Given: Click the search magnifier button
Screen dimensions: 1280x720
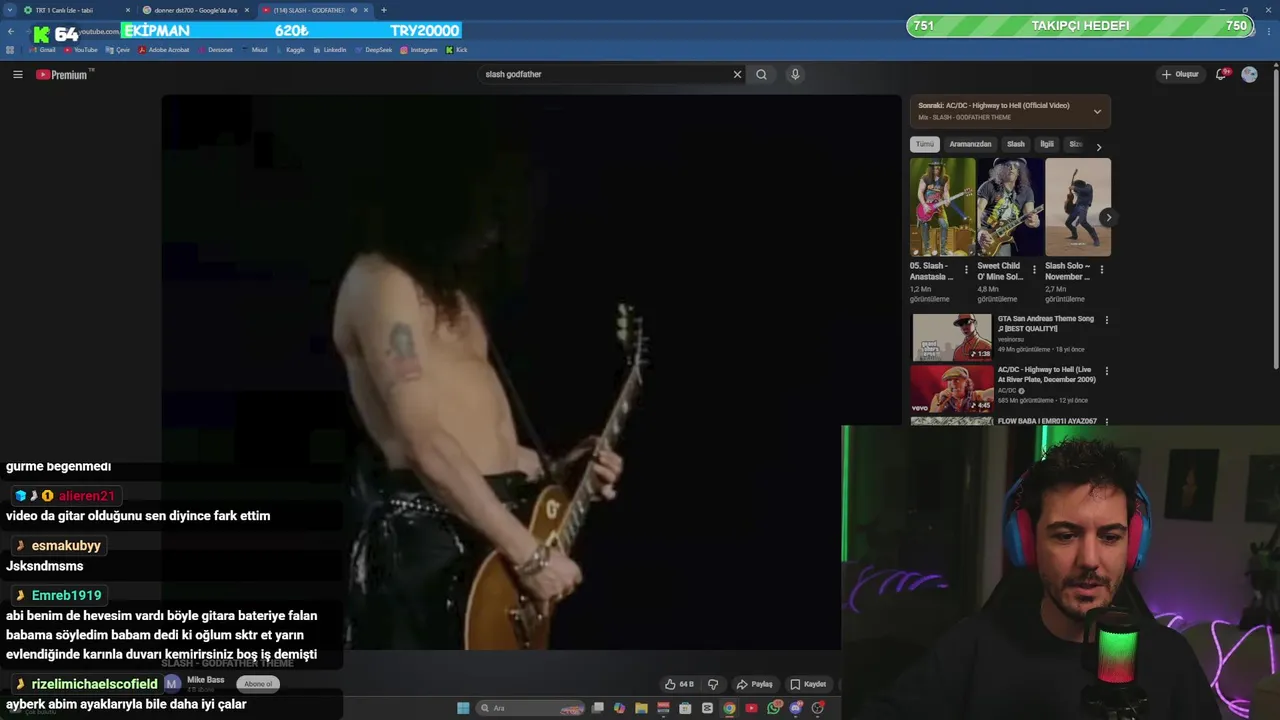Looking at the screenshot, I should tap(762, 74).
